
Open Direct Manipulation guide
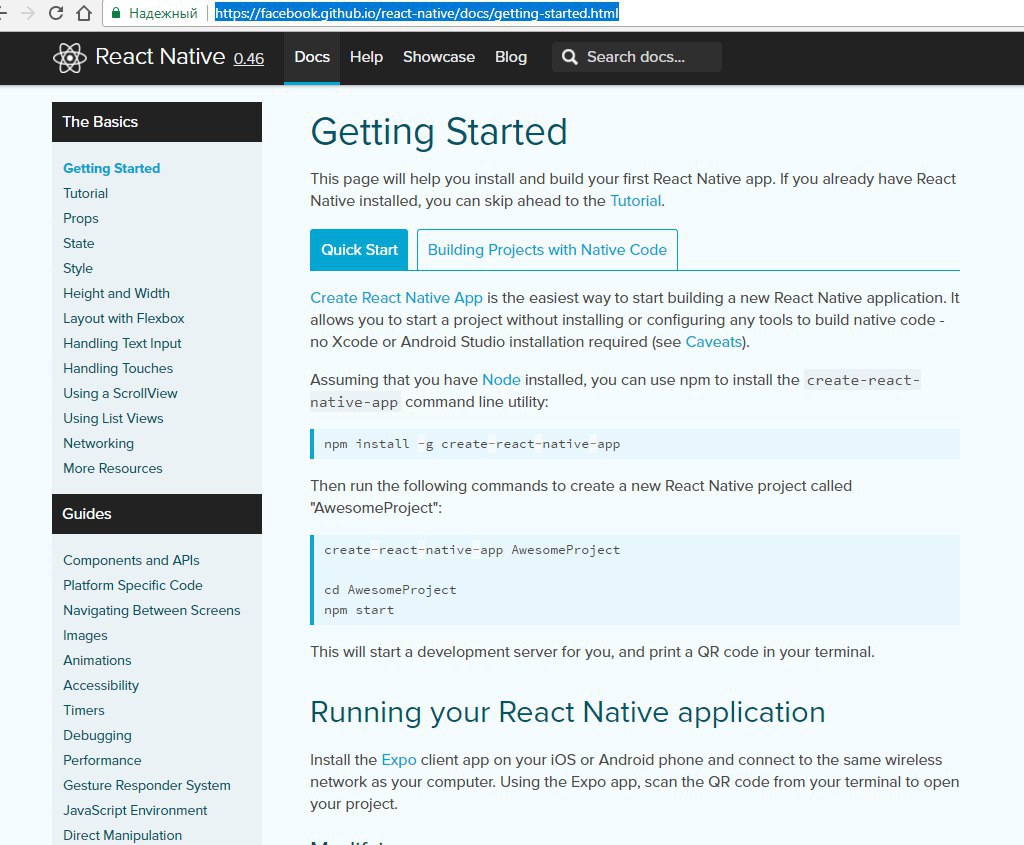[x=123, y=835]
